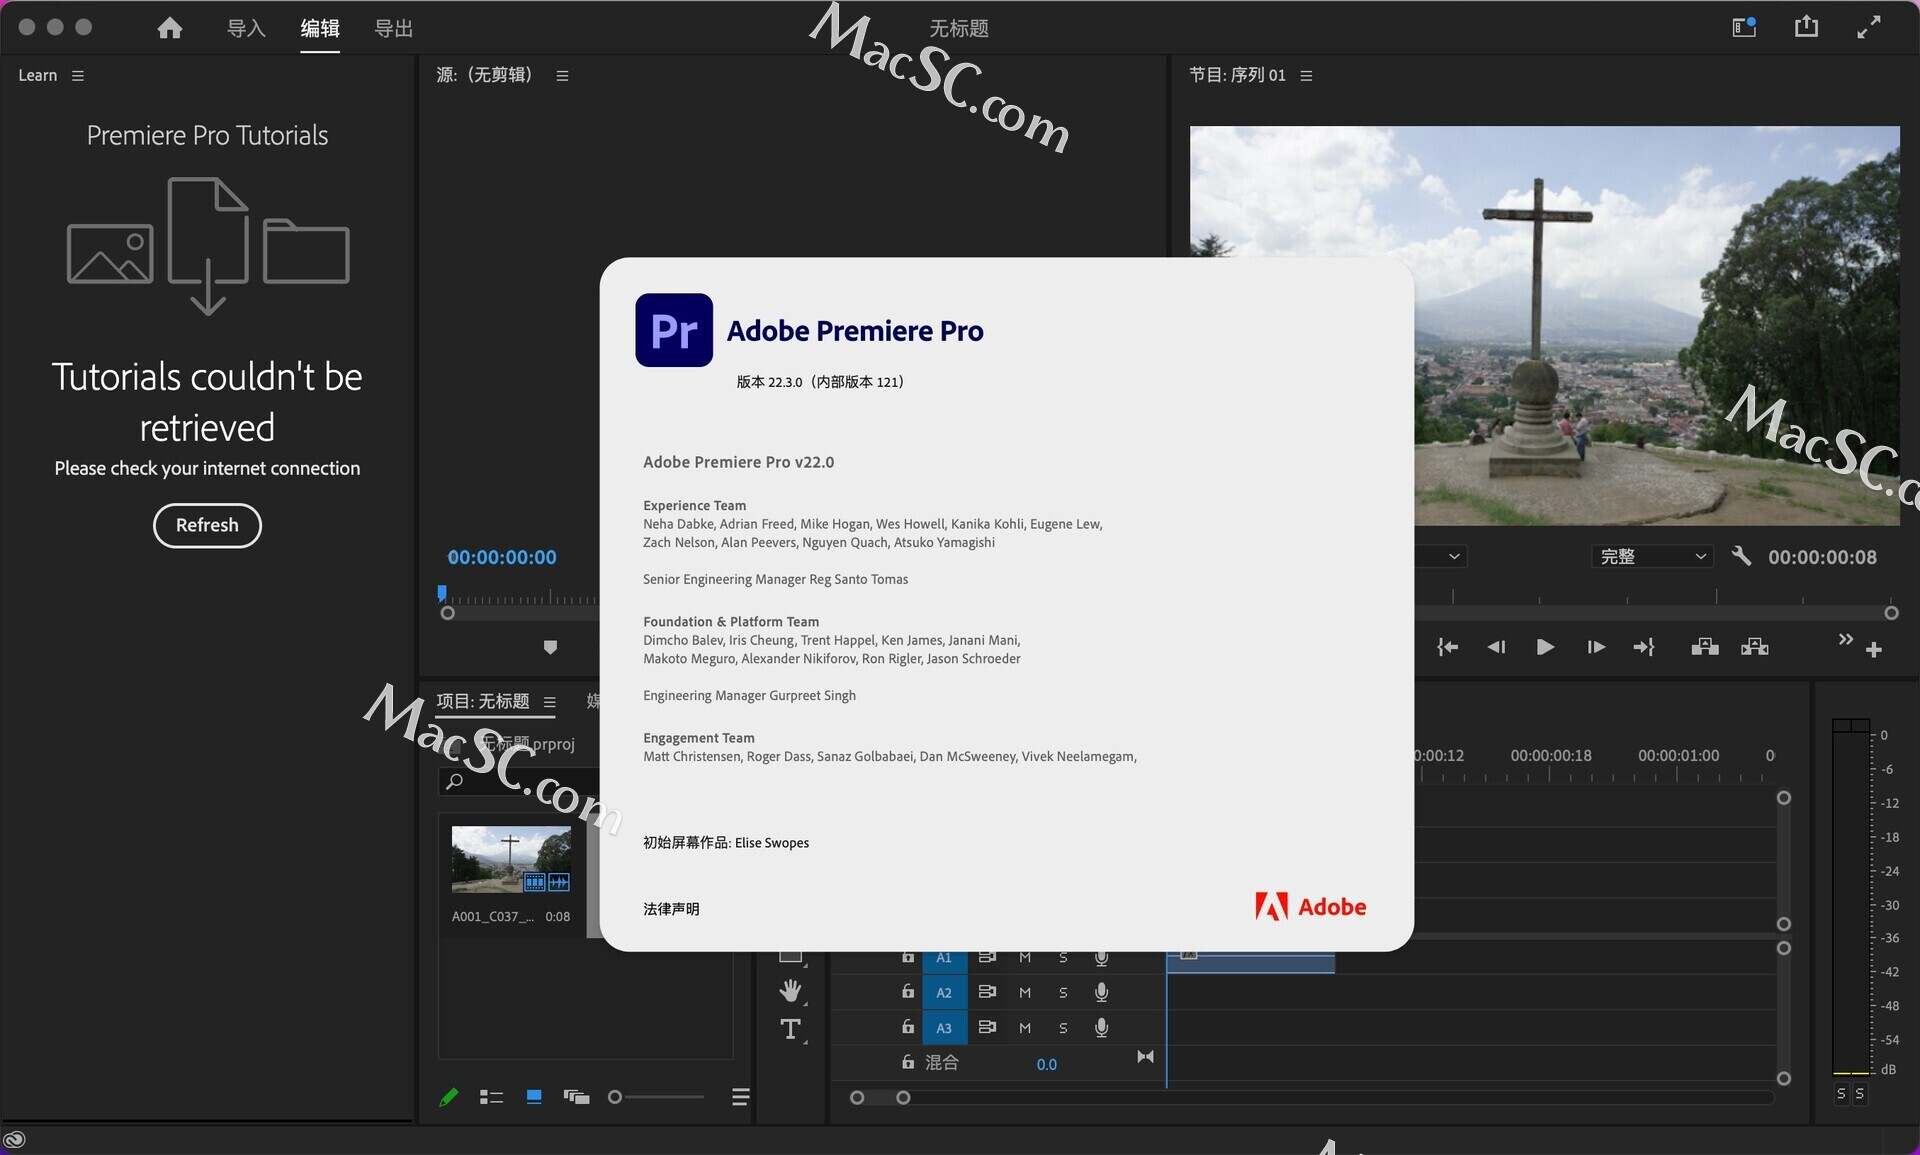Click the left handle of timeline zoom scrollbar
The height and width of the screenshot is (1155, 1920).
click(857, 1098)
